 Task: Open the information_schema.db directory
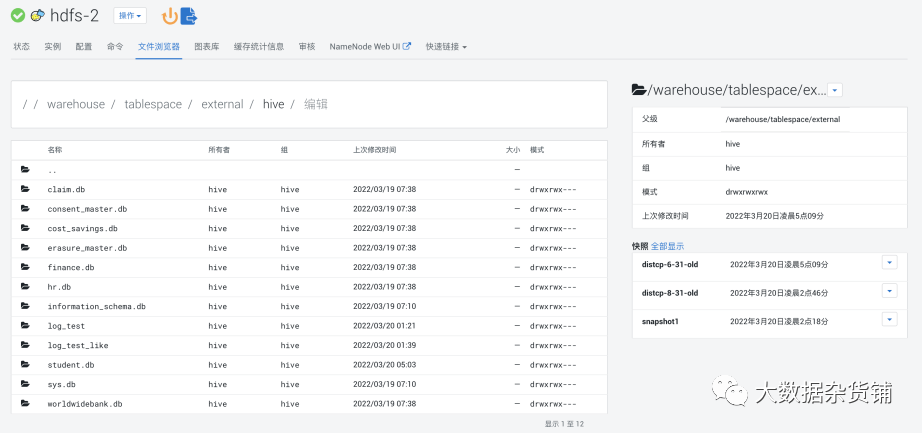pyautogui.click(x=96, y=307)
